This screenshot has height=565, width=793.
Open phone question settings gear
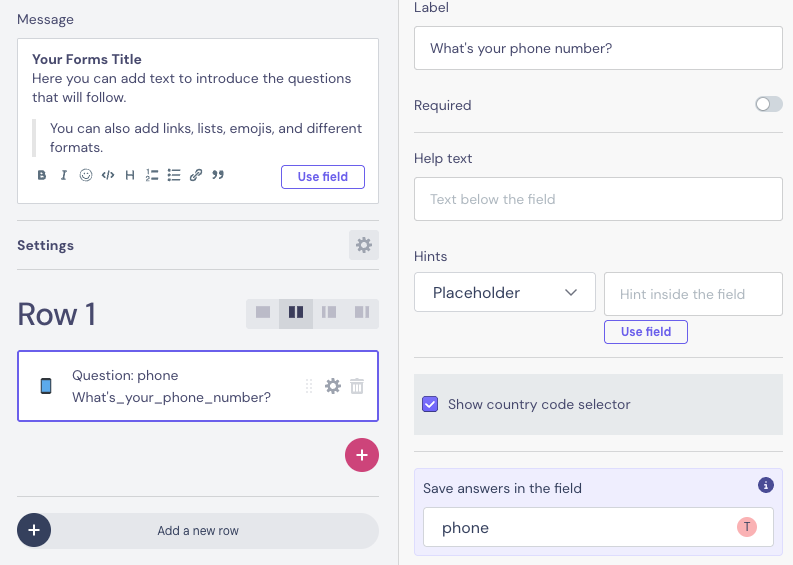[333, 386]
